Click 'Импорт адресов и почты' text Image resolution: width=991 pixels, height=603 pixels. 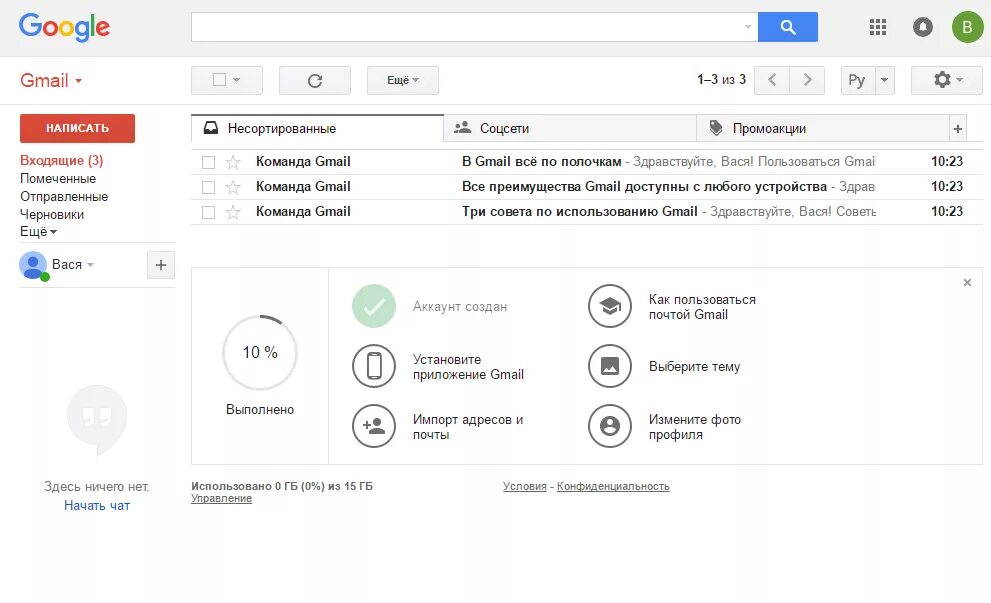(468, 427)
